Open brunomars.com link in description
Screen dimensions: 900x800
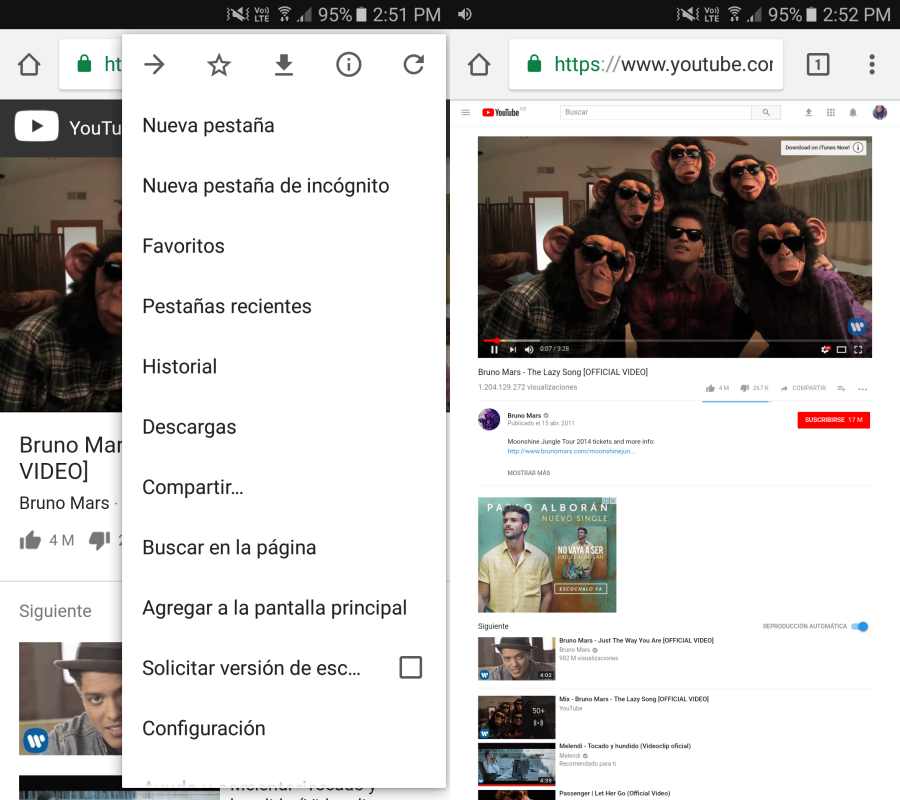point(571,452)
